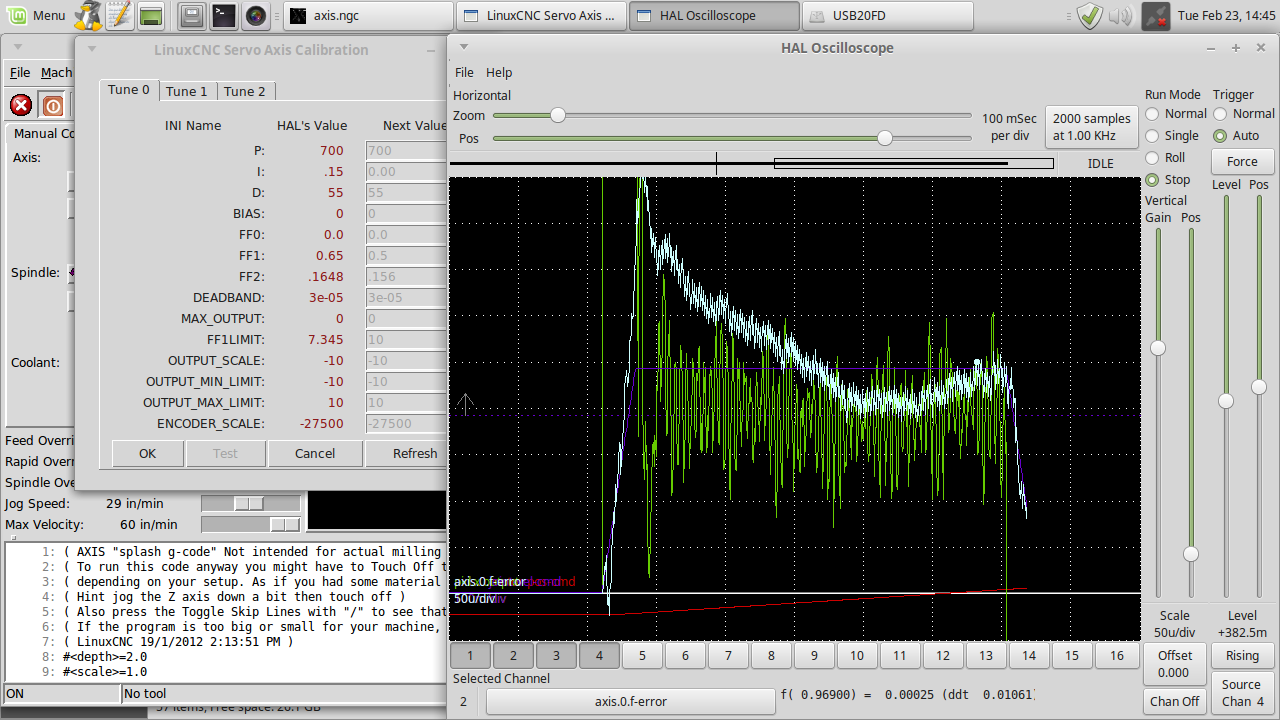
Task: Click the axis.0.f-error selected channel source button
Action: point(631,701)
